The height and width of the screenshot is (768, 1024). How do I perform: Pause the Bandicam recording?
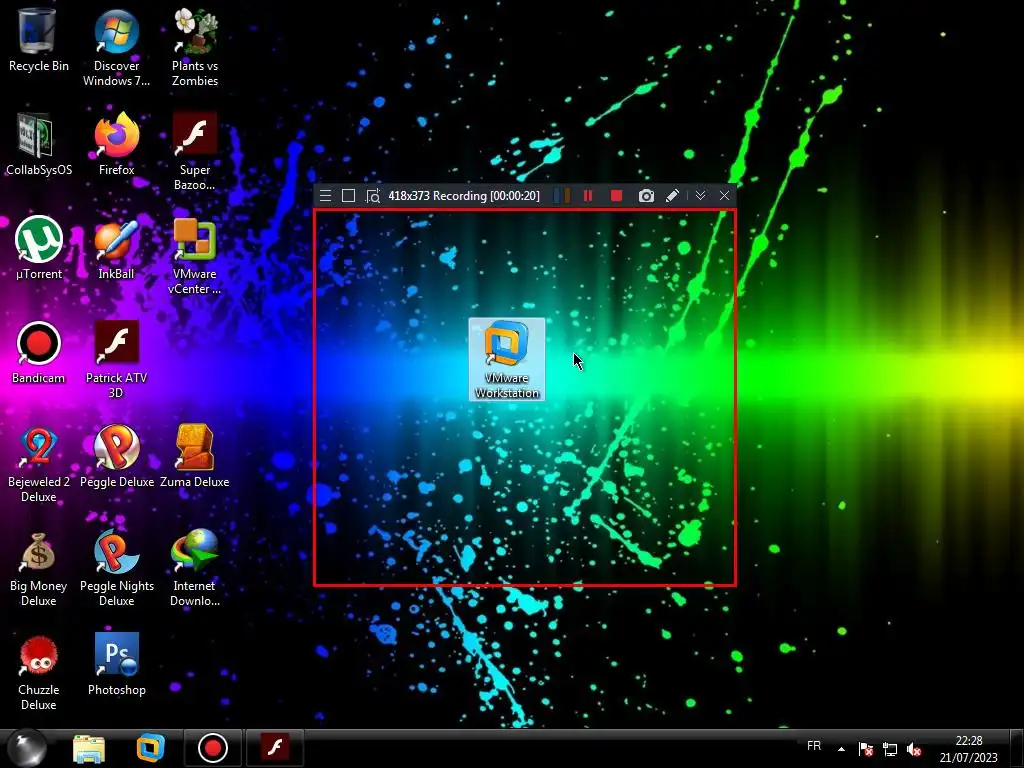click(588, 196)
